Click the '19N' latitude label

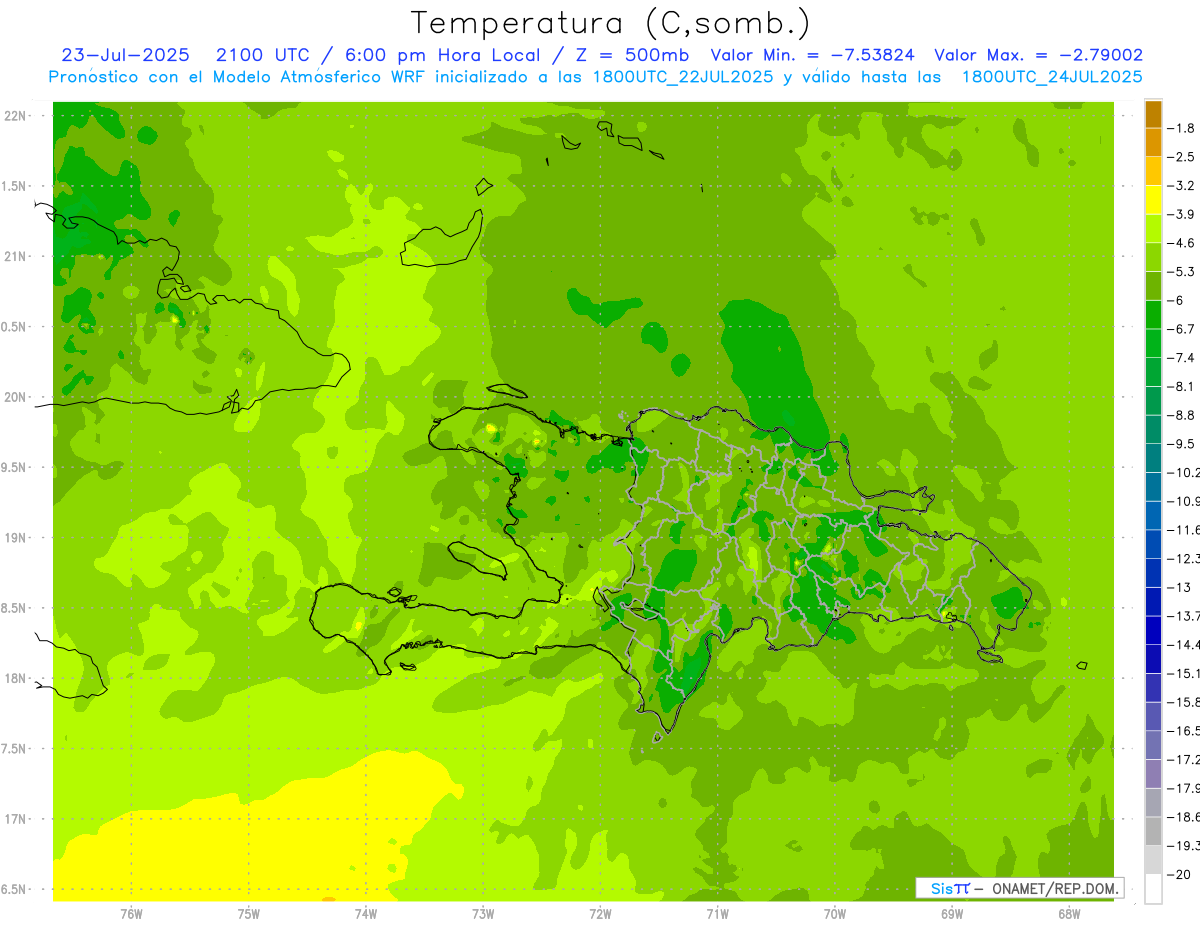point(14,538)
